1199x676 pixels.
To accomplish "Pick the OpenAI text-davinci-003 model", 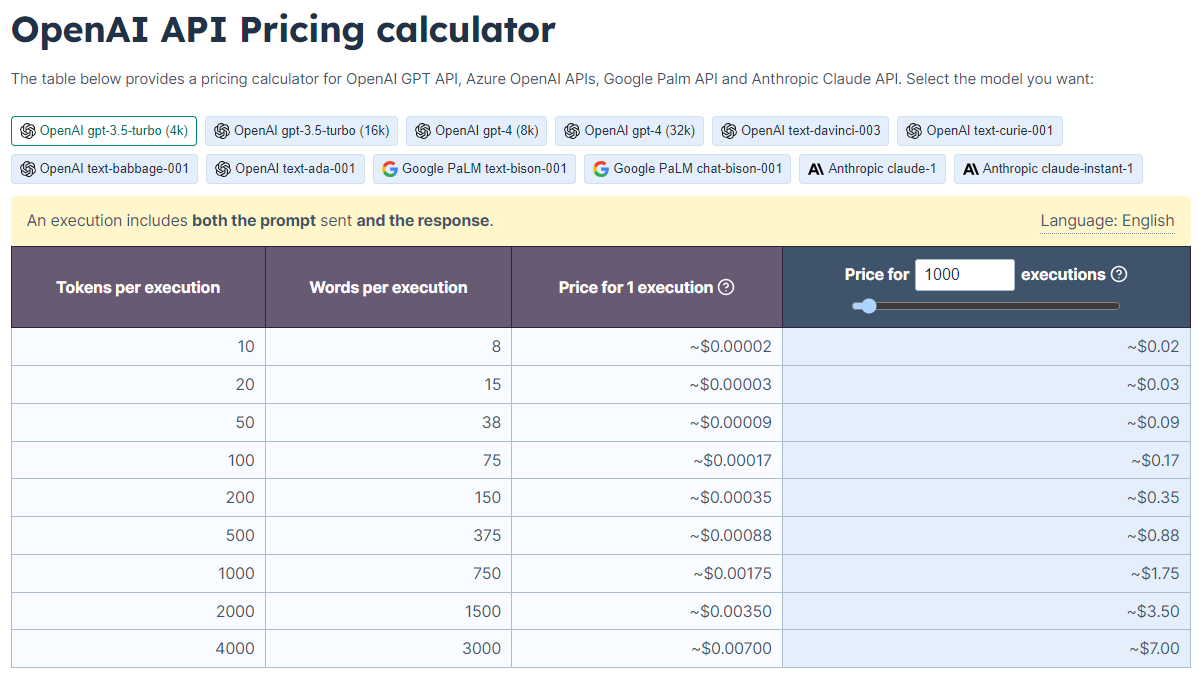I will [x=801, y=131].
